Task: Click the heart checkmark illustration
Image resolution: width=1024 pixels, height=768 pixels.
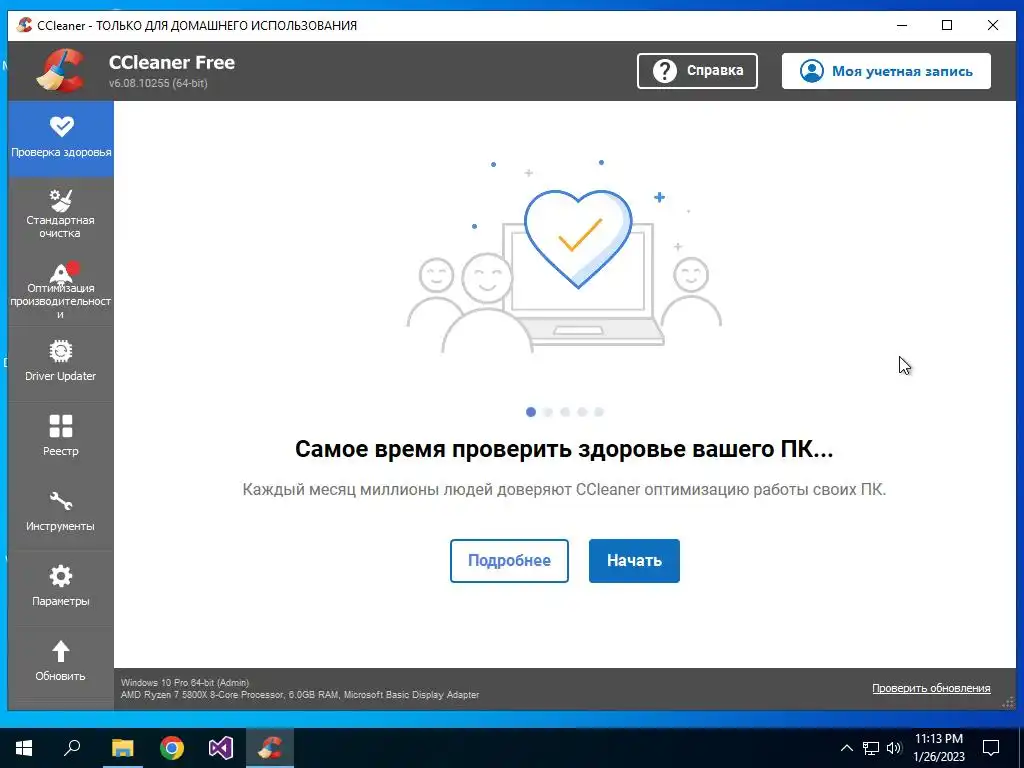Action: [x=578, y=238]
